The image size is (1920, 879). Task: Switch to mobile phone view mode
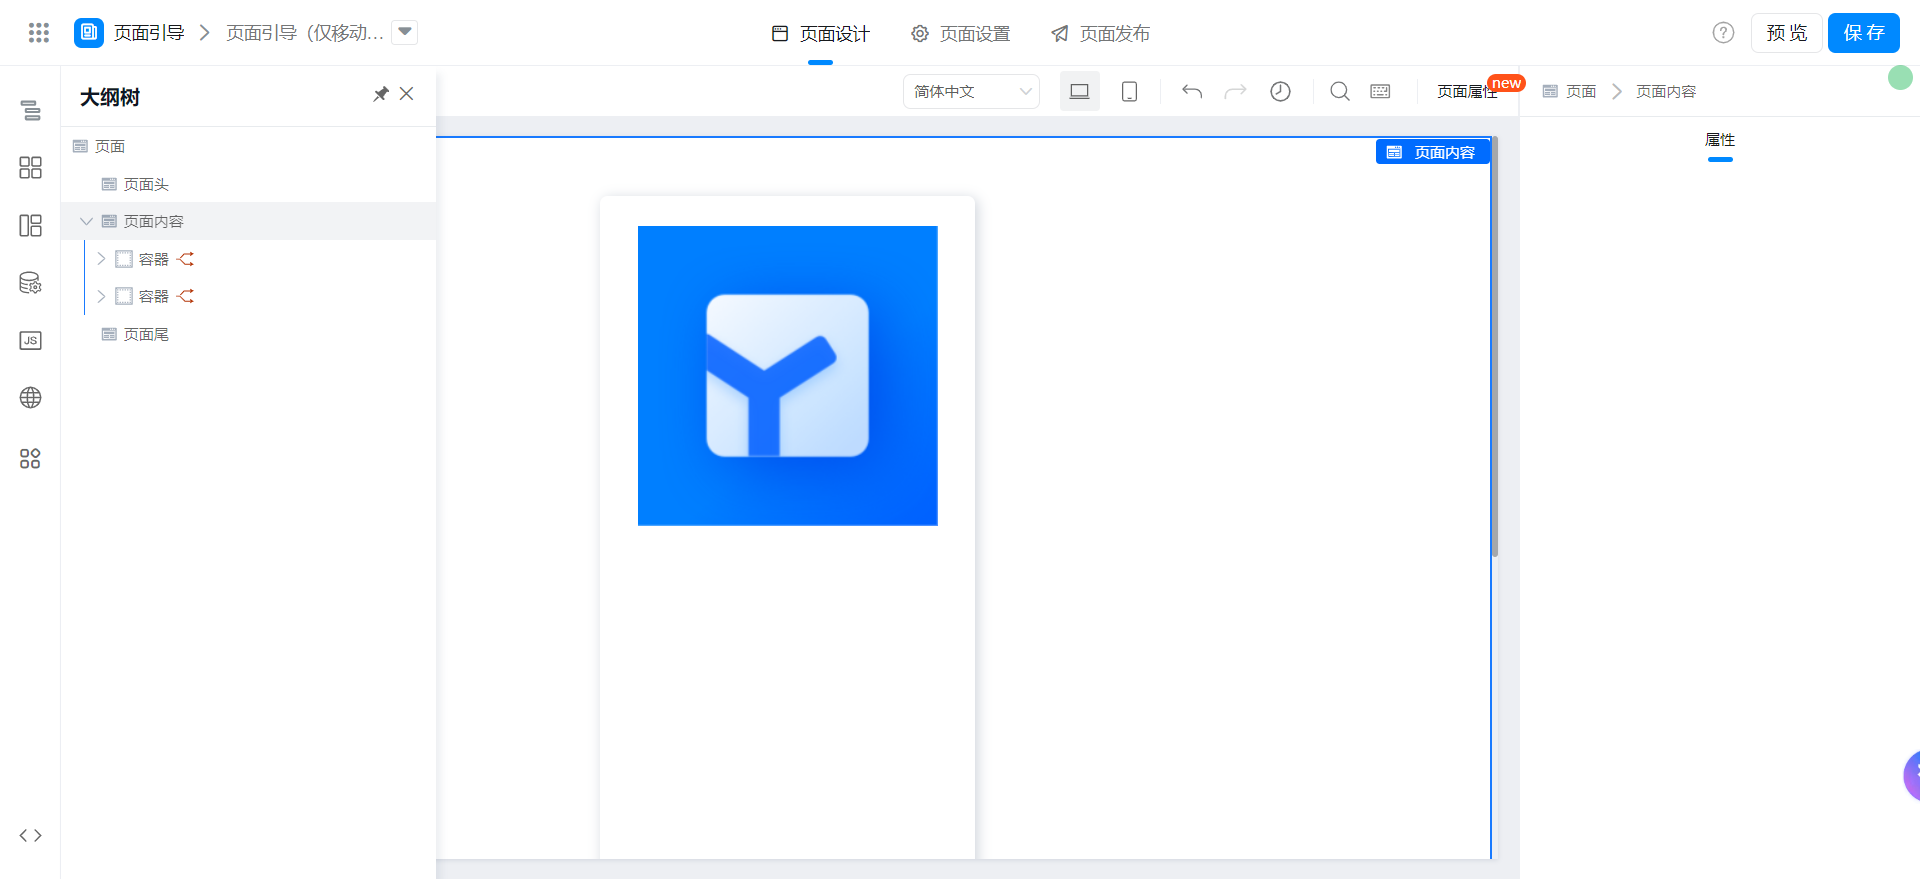1129,91
